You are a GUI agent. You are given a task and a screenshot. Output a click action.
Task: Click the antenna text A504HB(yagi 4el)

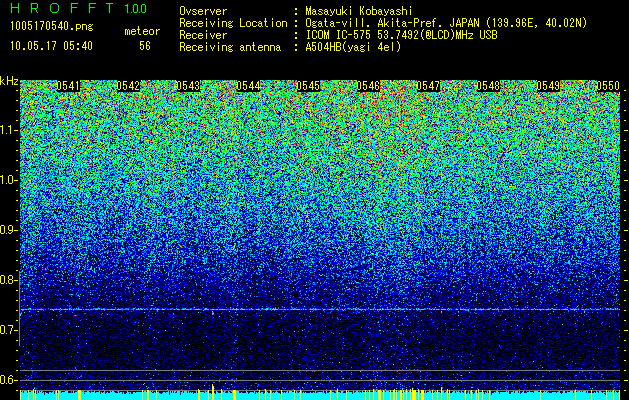[x=353, y=47]
